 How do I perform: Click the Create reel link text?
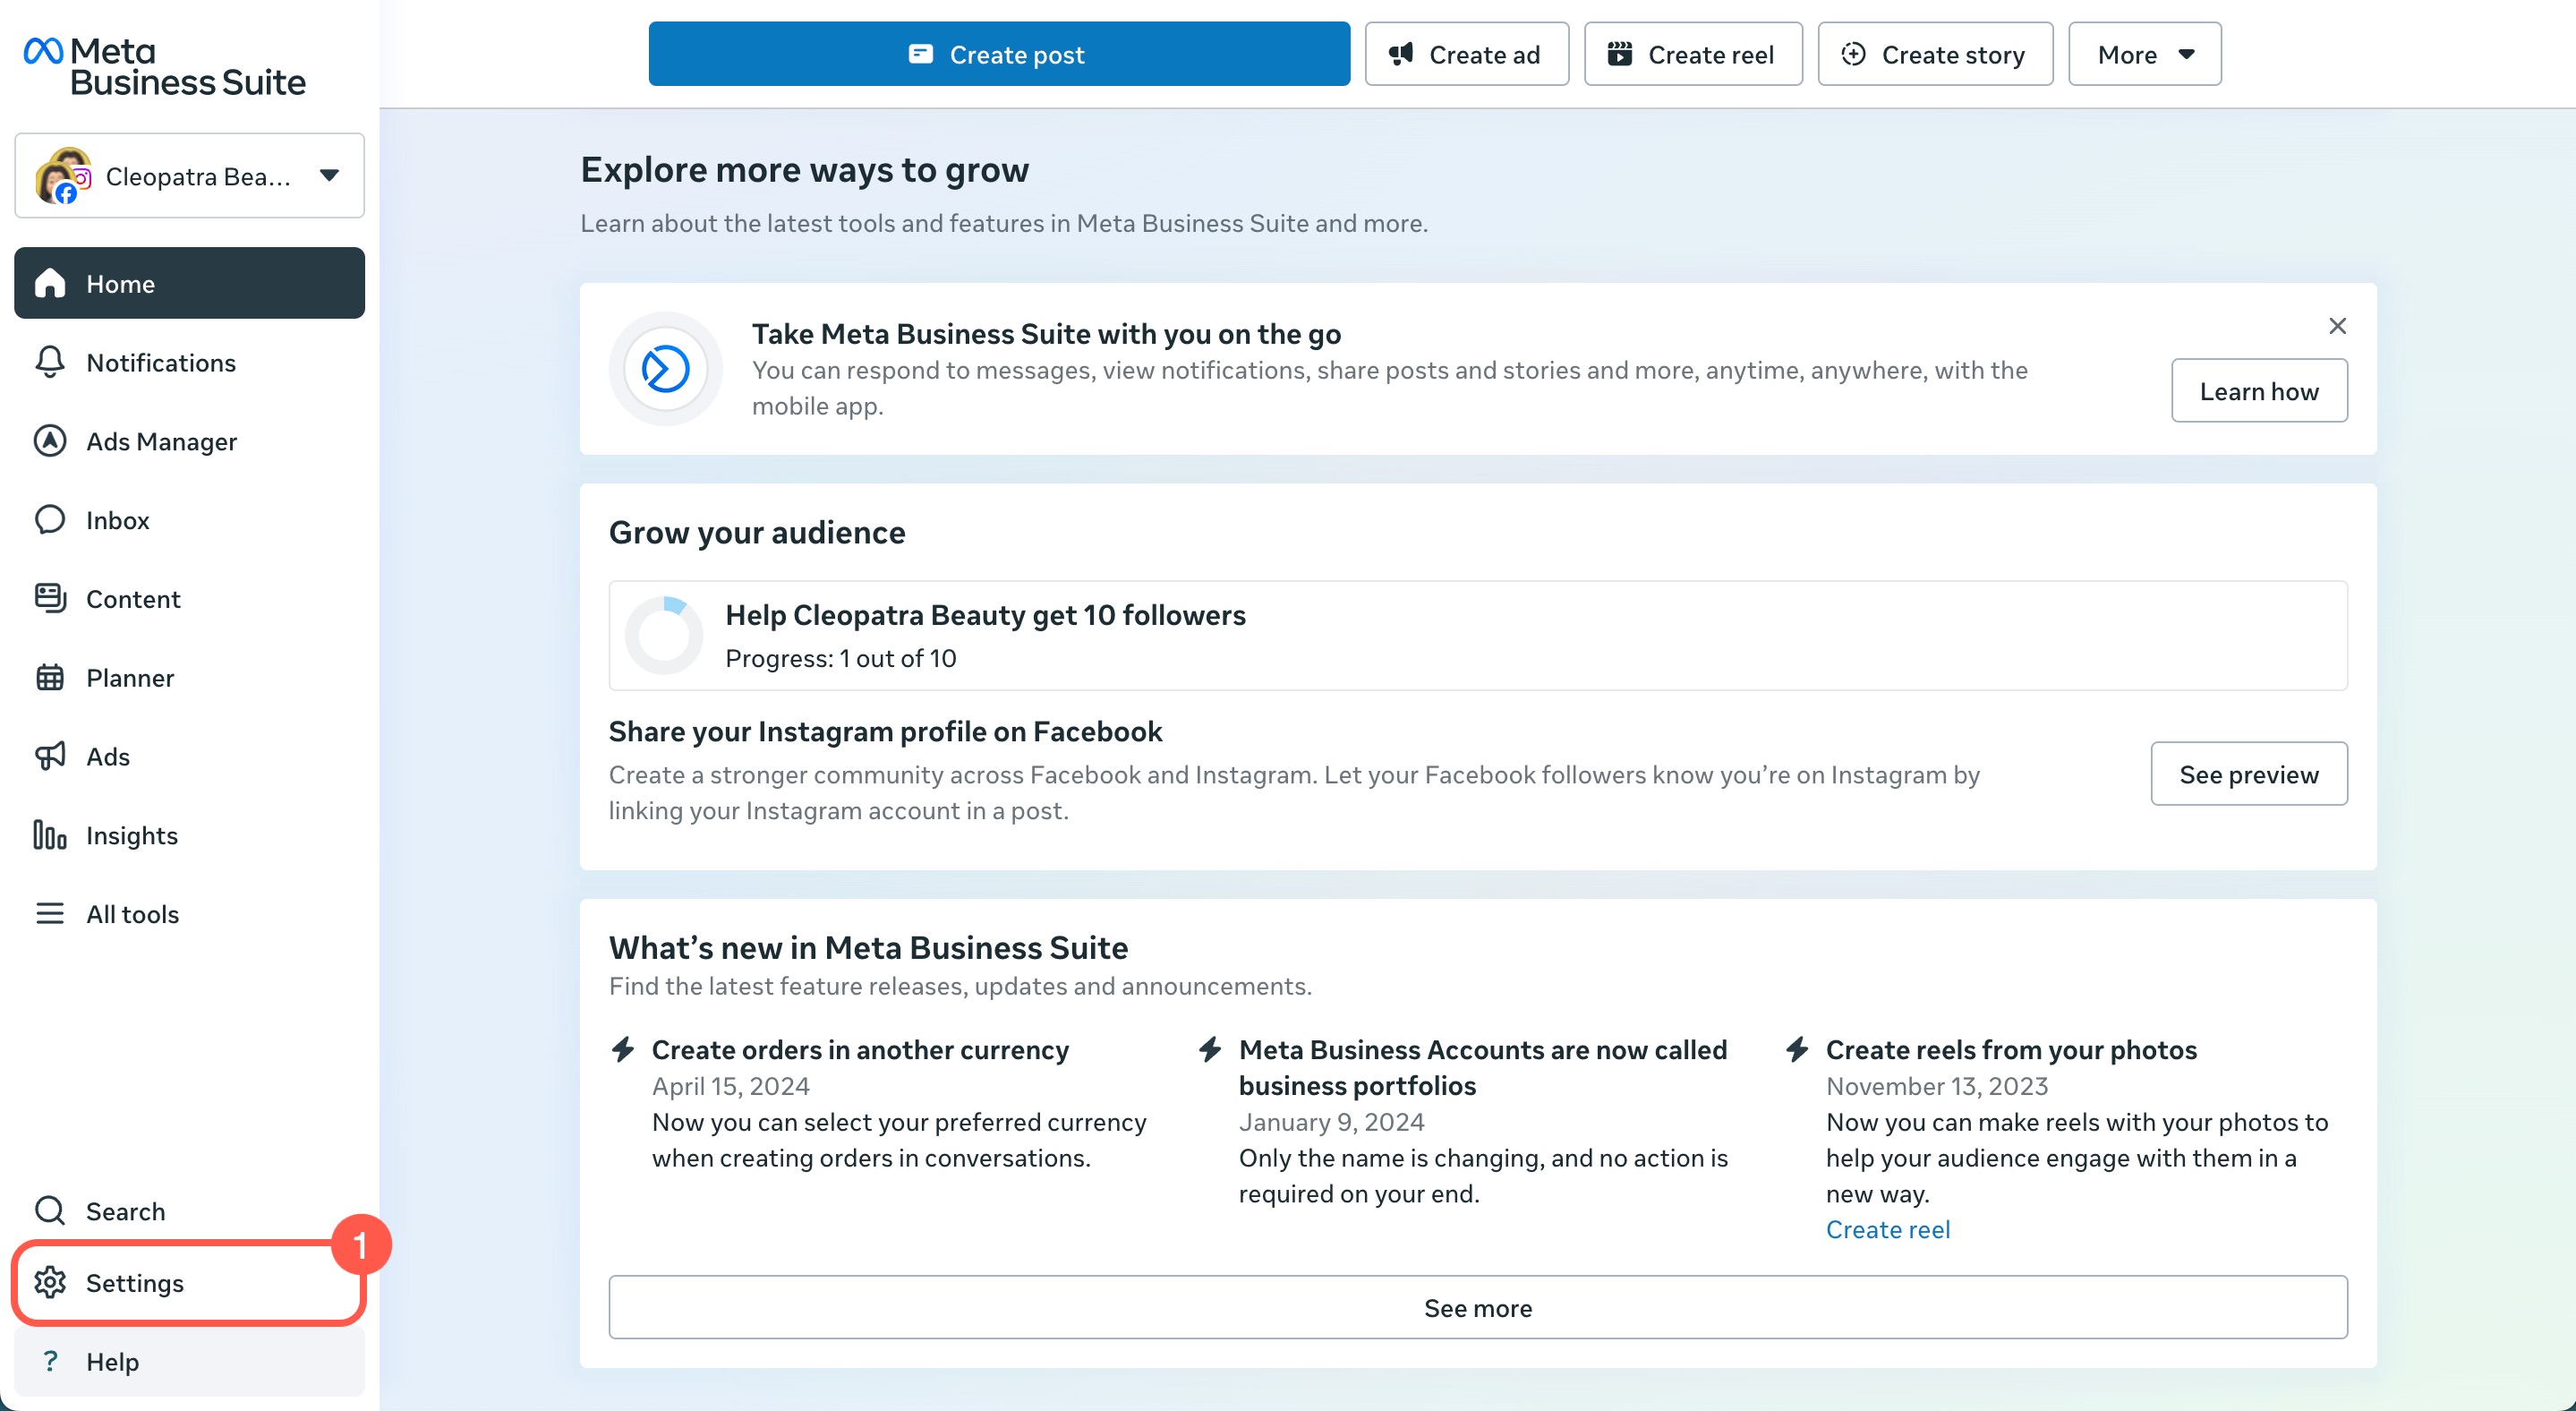click(x=1887, y=1229)
